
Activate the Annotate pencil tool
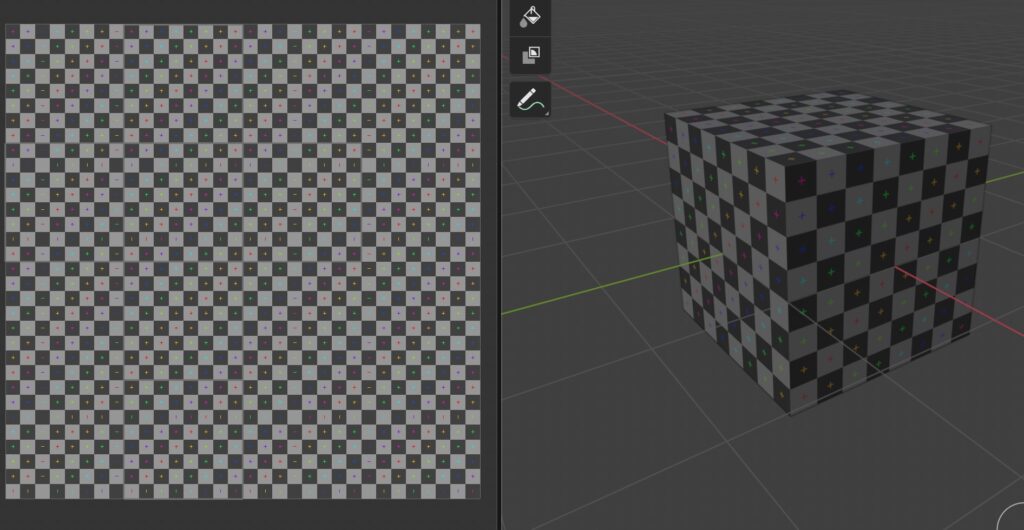pos(530,99)
